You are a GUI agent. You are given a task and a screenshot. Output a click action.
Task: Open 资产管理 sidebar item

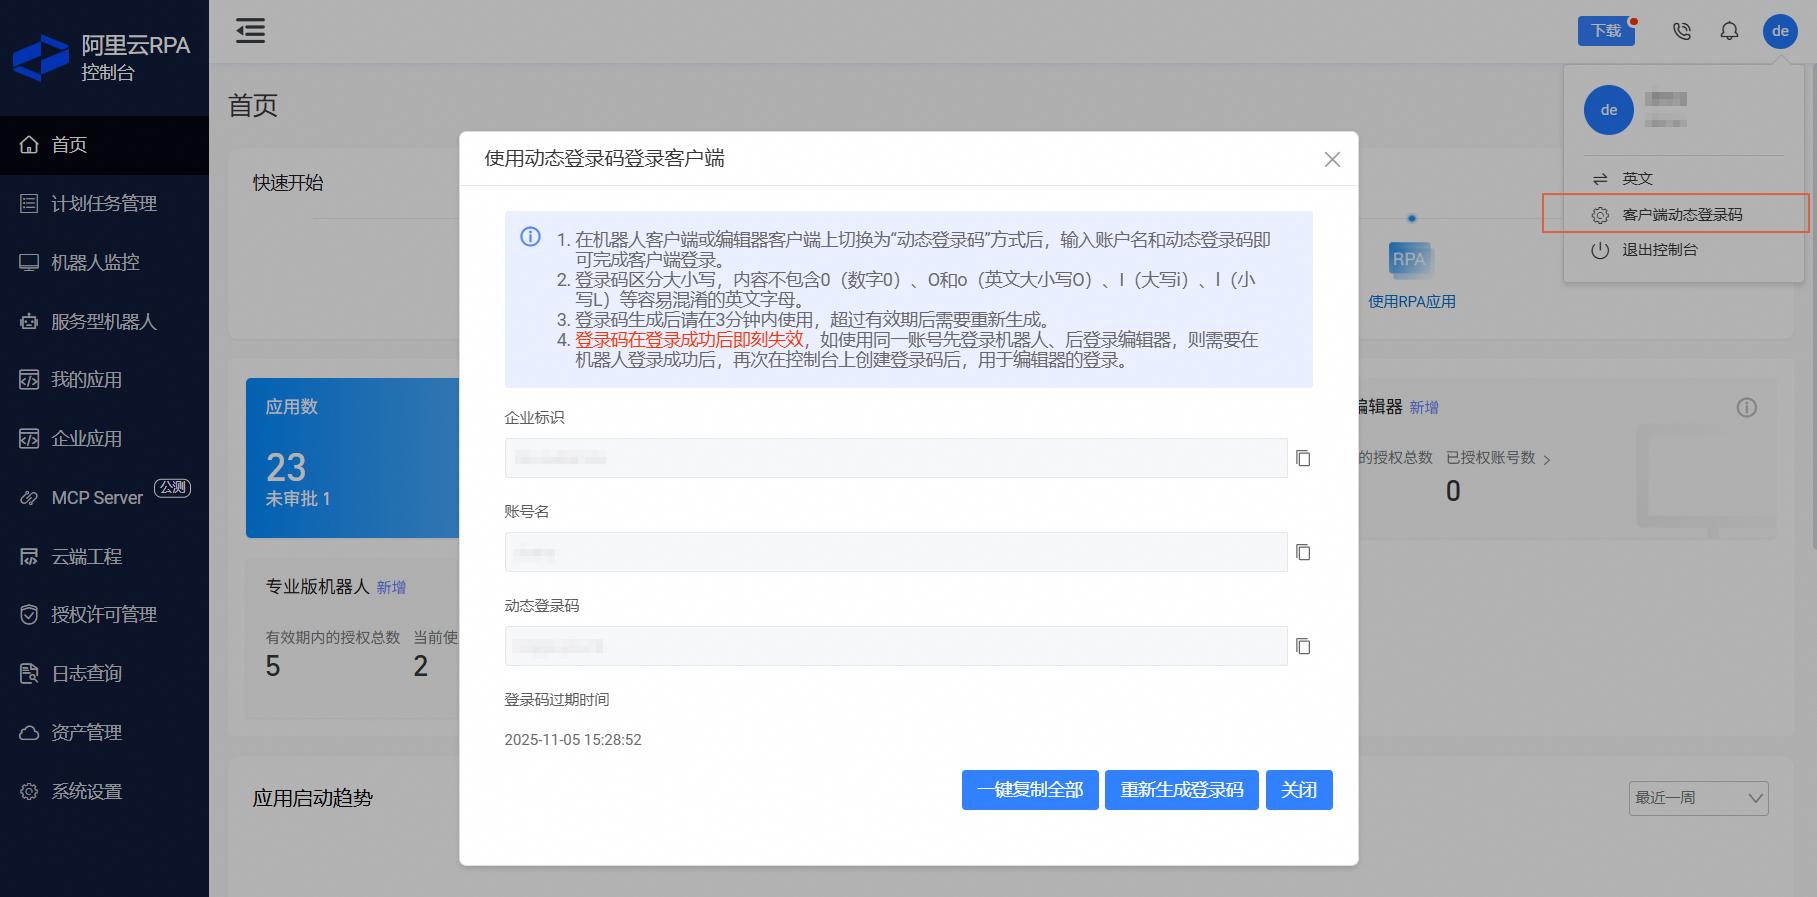point(104,733)
